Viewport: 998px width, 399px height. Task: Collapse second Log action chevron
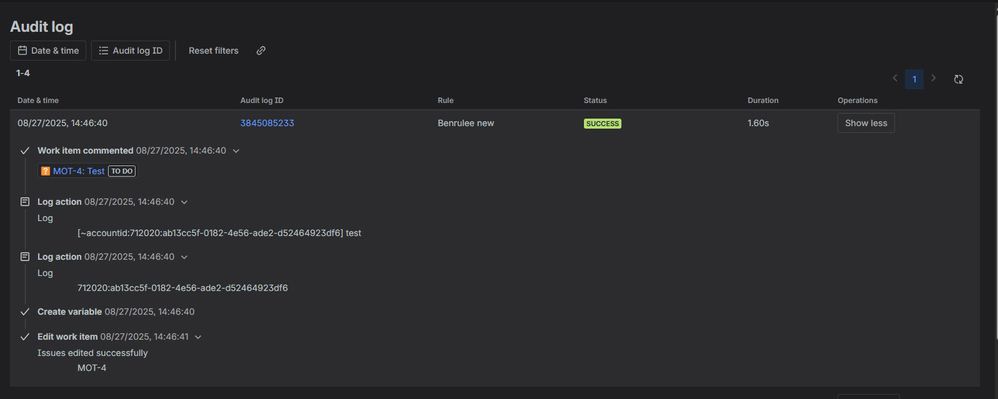(x=185, y=256)
